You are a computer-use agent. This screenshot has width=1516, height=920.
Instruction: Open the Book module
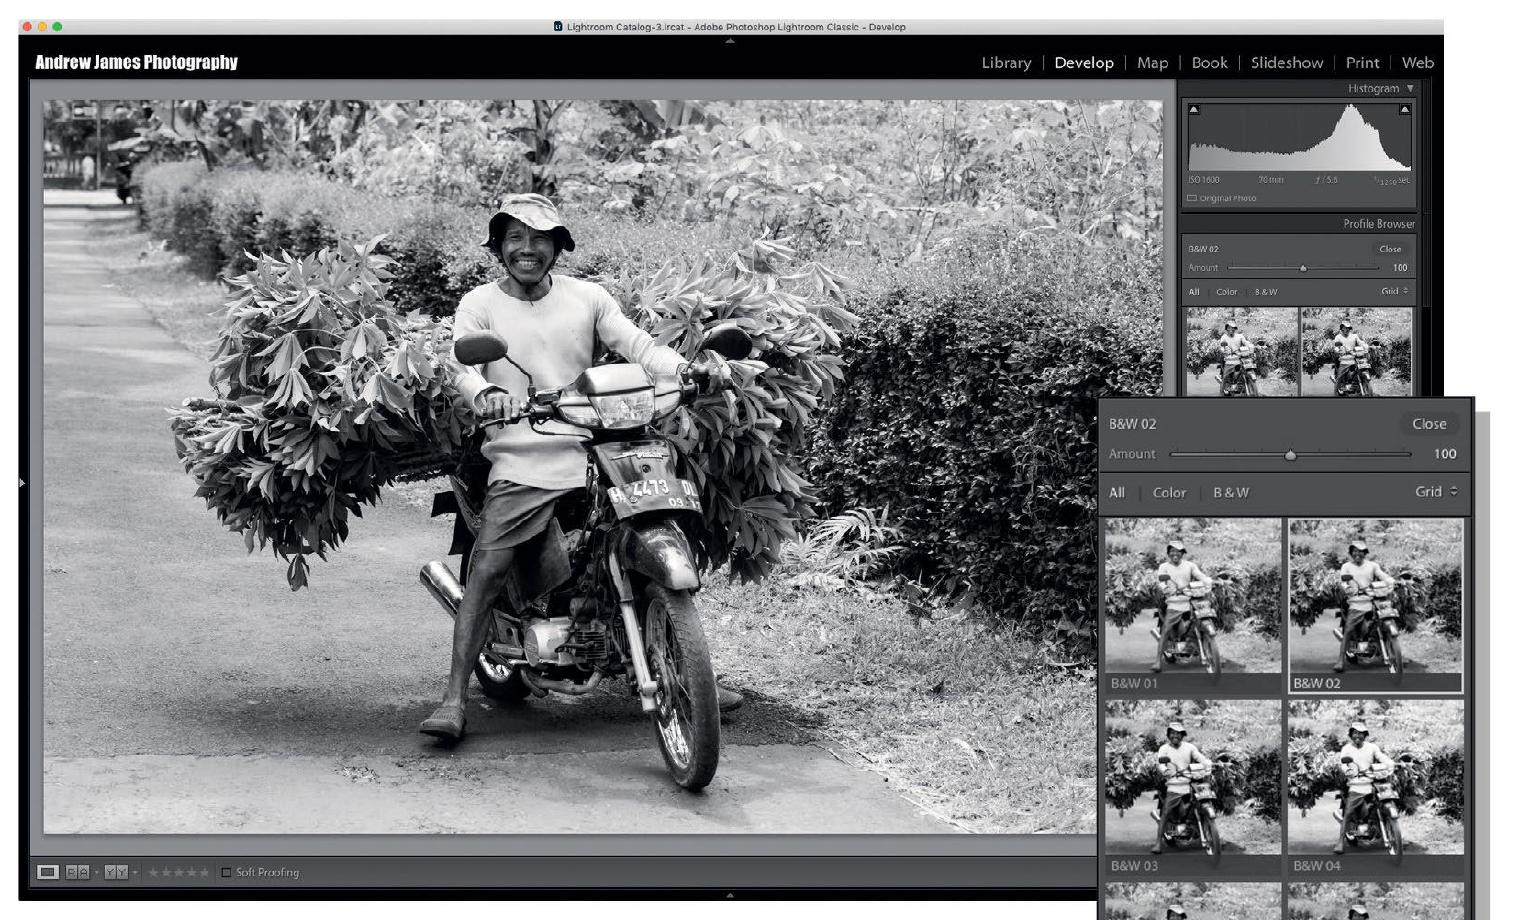point(1209,62)
